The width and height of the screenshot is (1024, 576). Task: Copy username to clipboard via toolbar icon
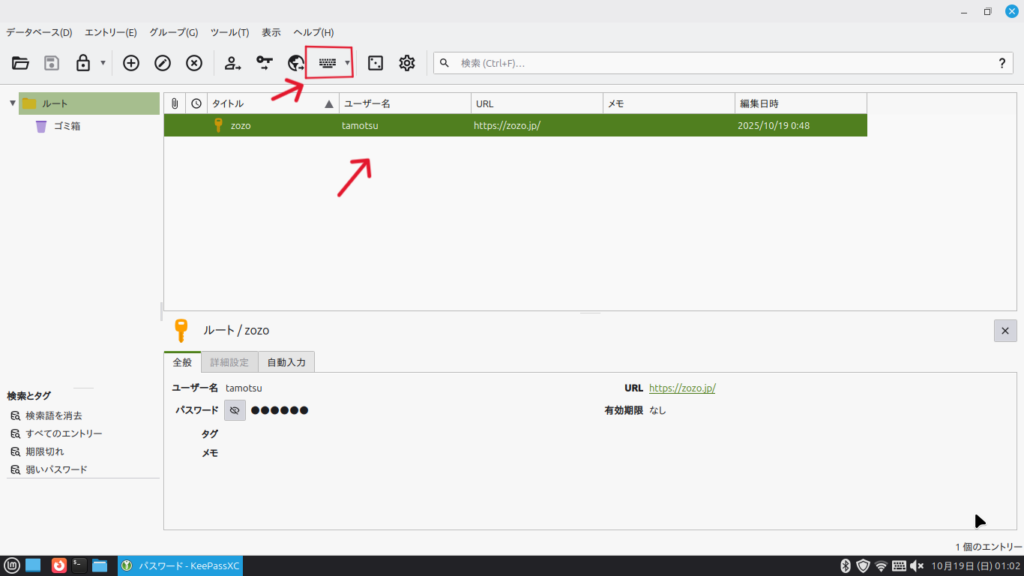232,63
